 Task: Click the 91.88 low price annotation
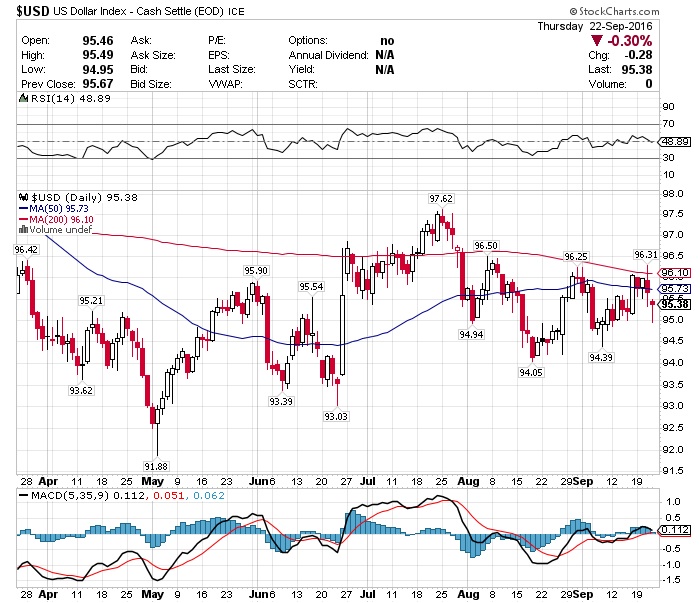tap(155, 465)
